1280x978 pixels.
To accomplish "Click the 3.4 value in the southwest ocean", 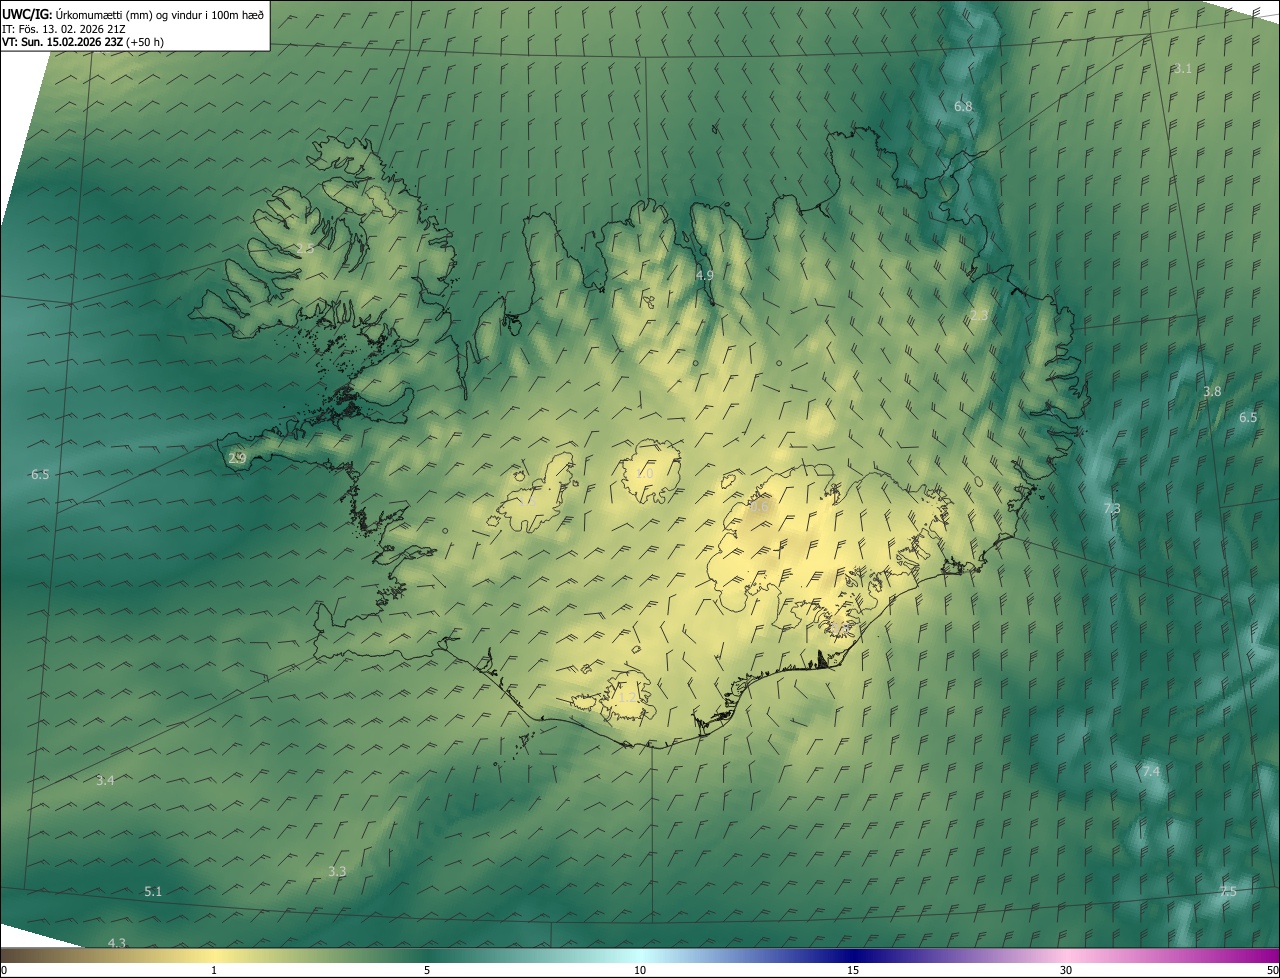I will pyautogui.click(x=105, y=780).
